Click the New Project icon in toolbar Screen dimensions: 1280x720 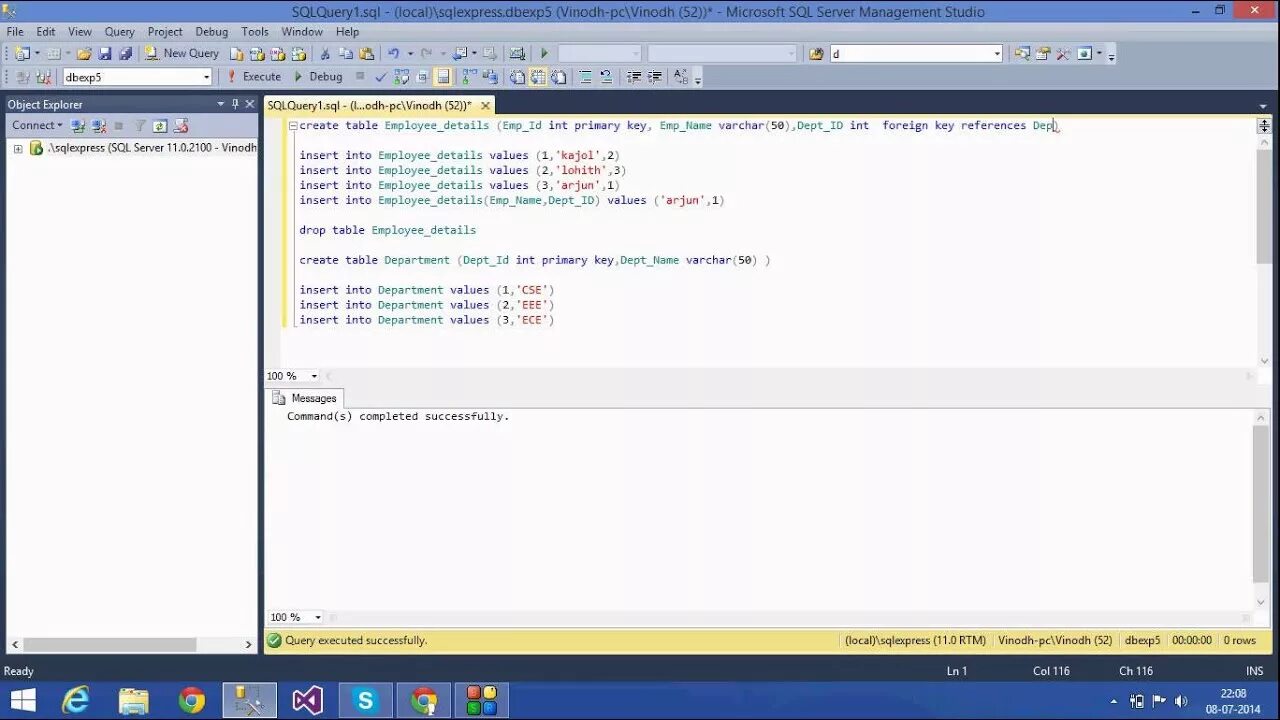point(21,53)
